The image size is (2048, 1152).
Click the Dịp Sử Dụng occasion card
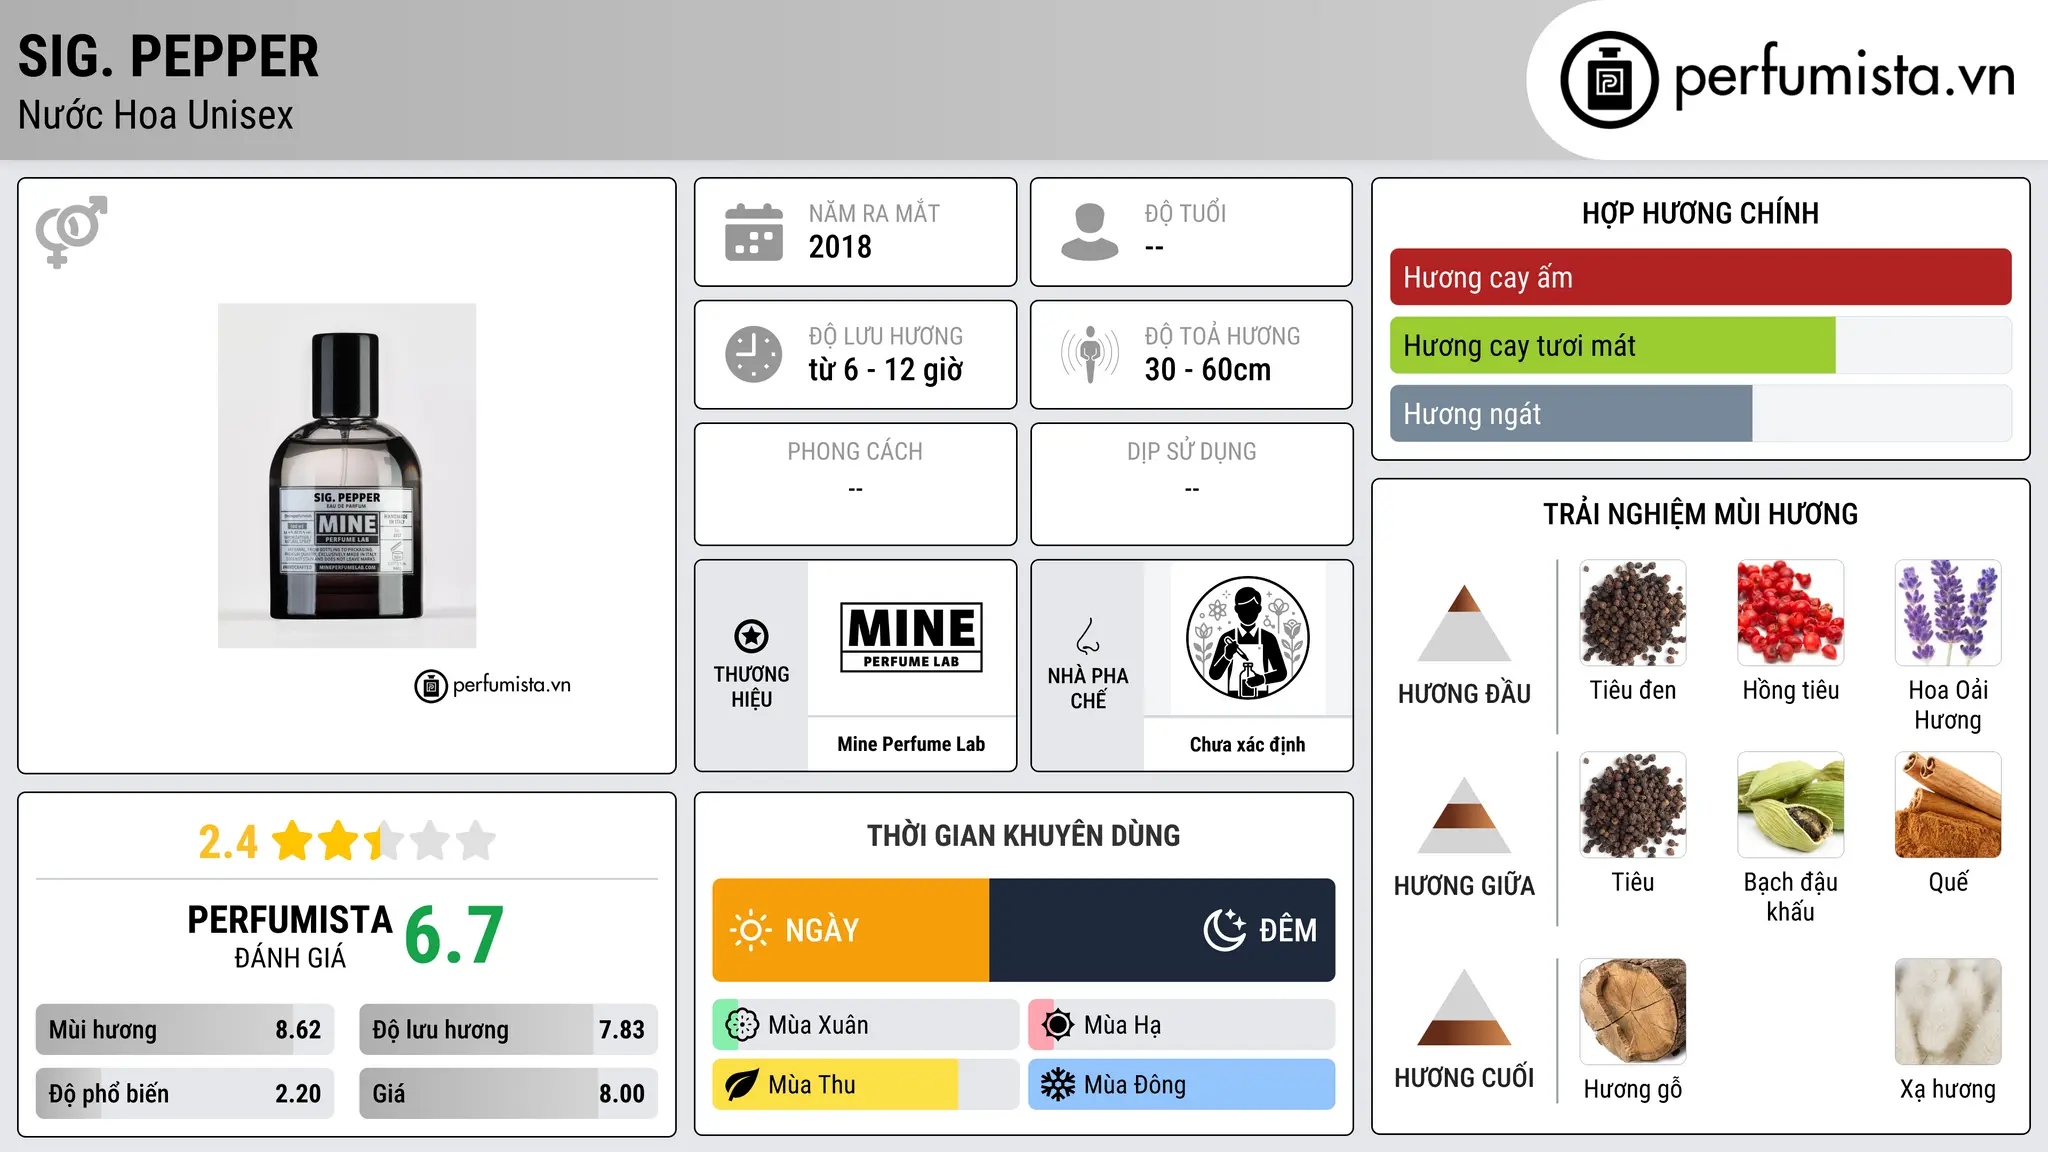[1191, 484]
